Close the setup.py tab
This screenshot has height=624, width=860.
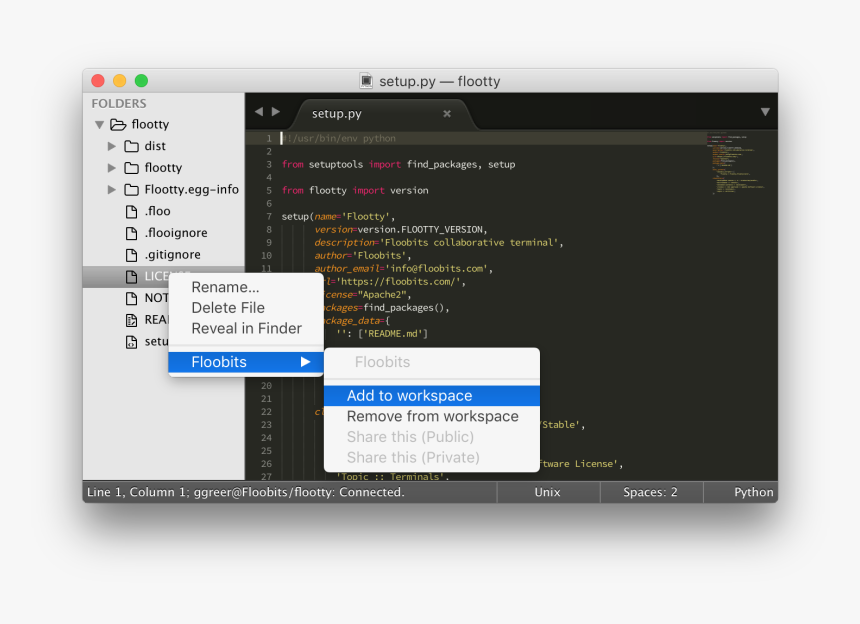[x=447, y=113]
